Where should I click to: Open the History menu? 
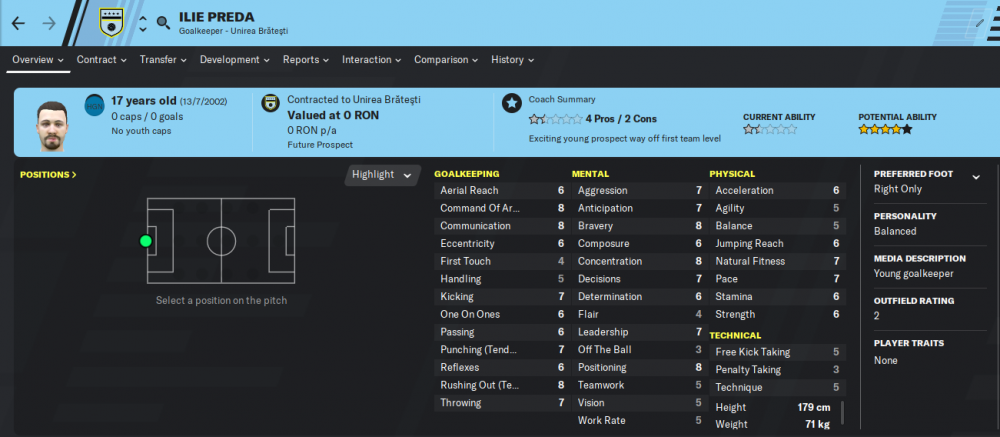(513, 59)
